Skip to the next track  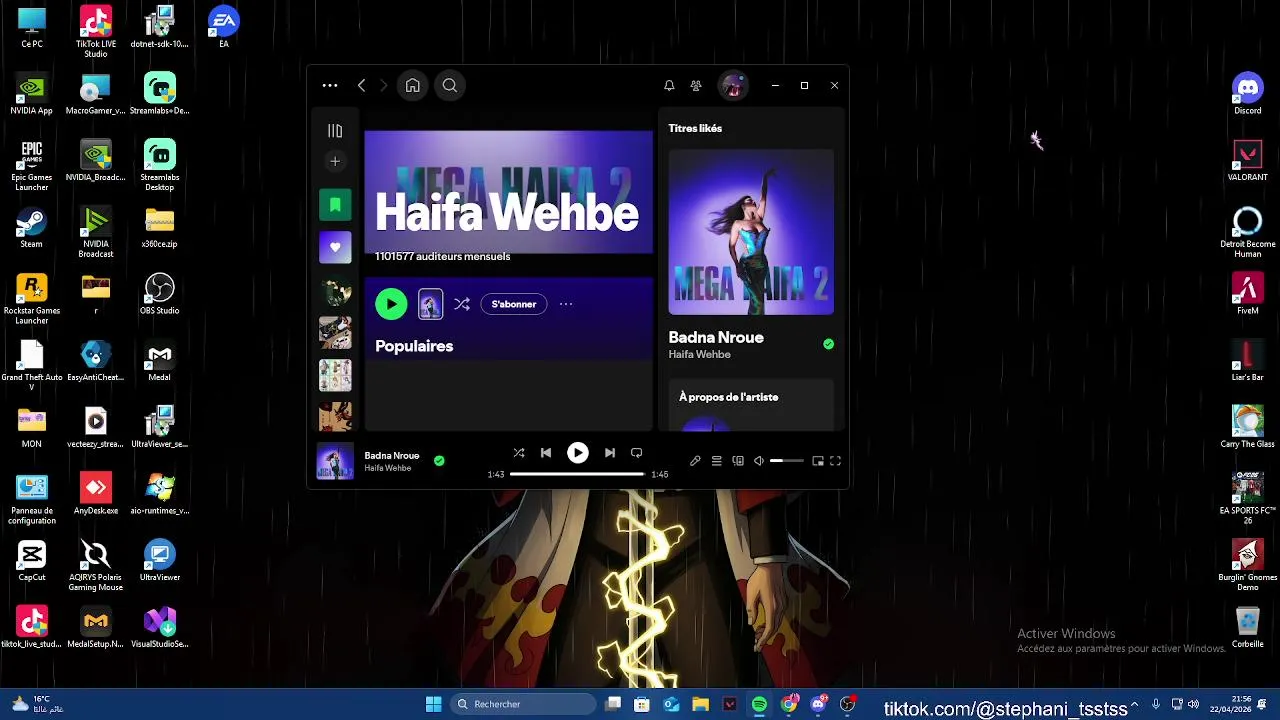point(610,453)
